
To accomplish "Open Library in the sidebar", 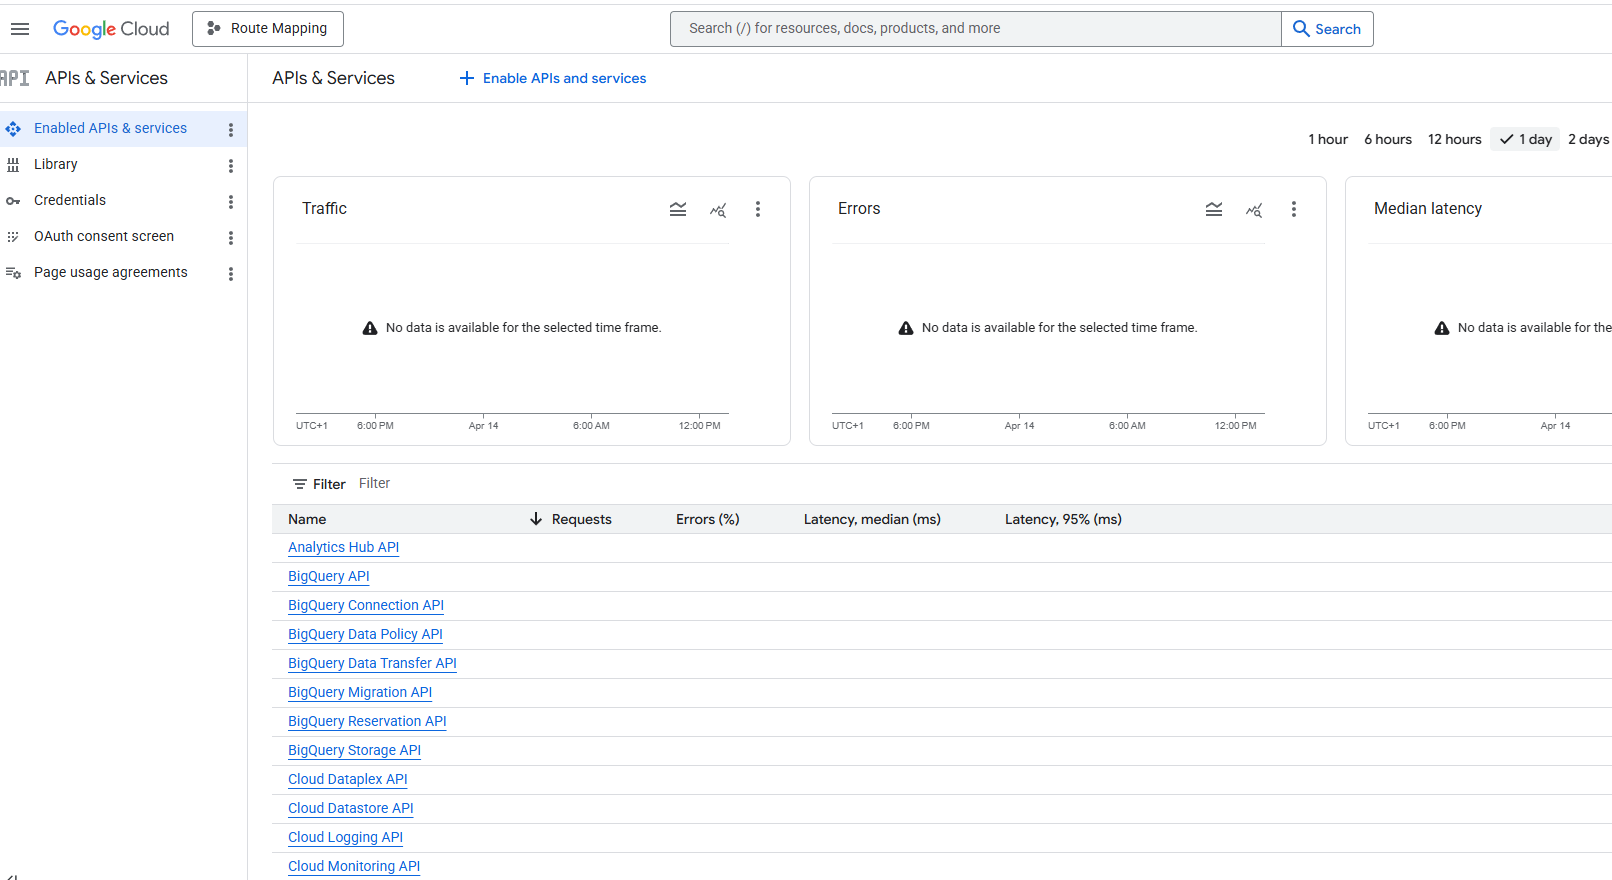I will [56, 164].
